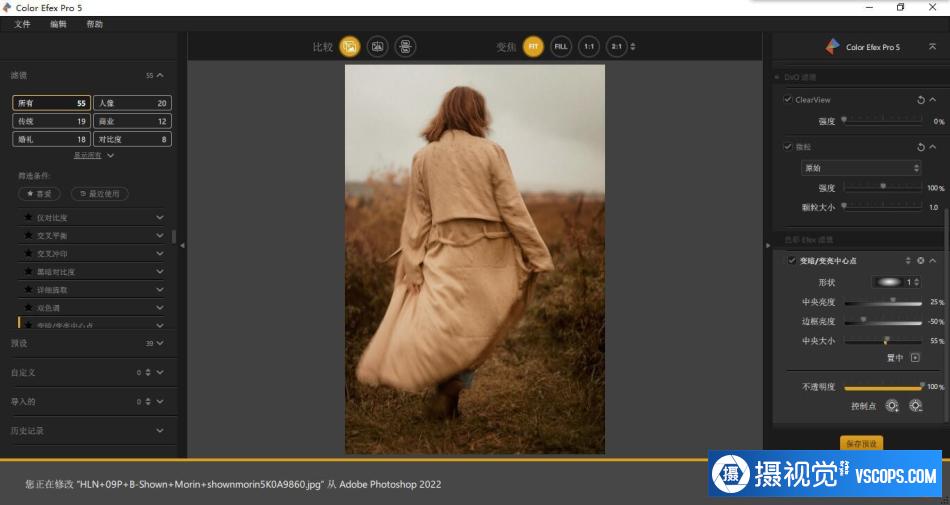Click the 自定义 sort arrows
Screen dimensions: 950x505
(148, 372)
